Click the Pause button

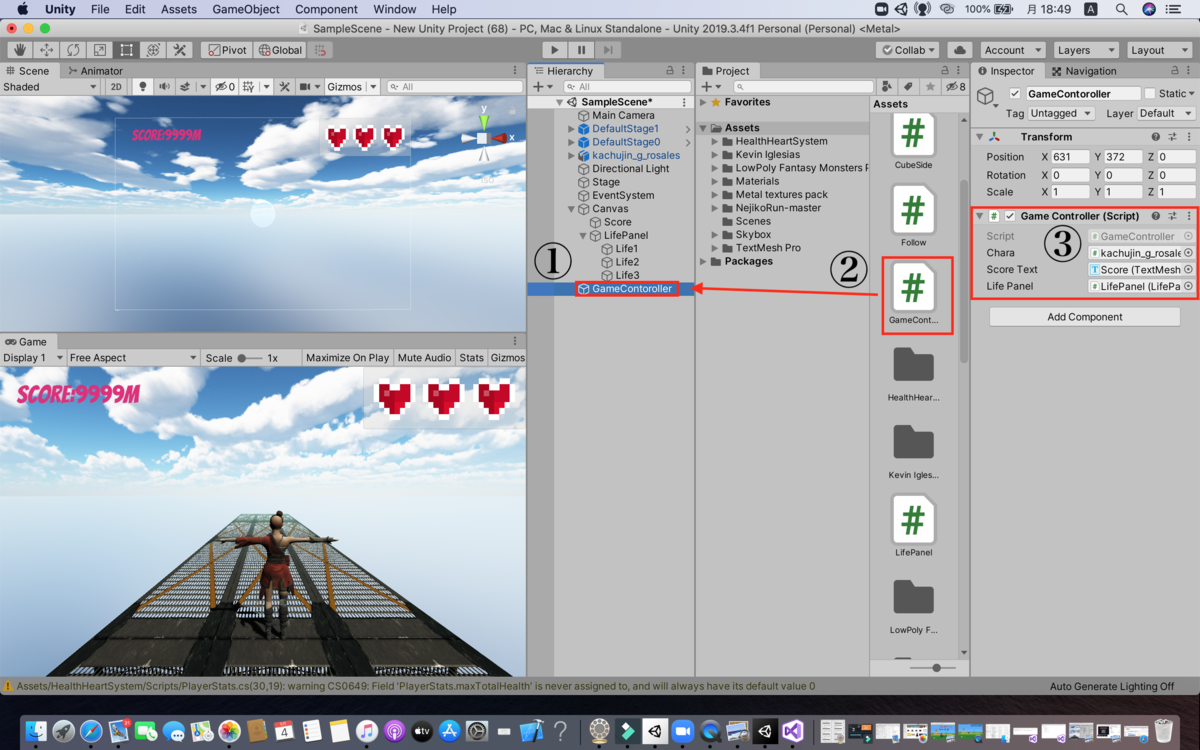tap(581, 50)
